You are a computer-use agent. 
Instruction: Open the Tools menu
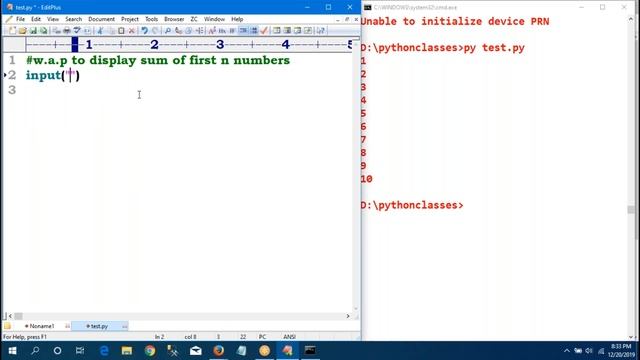(151, 19)
